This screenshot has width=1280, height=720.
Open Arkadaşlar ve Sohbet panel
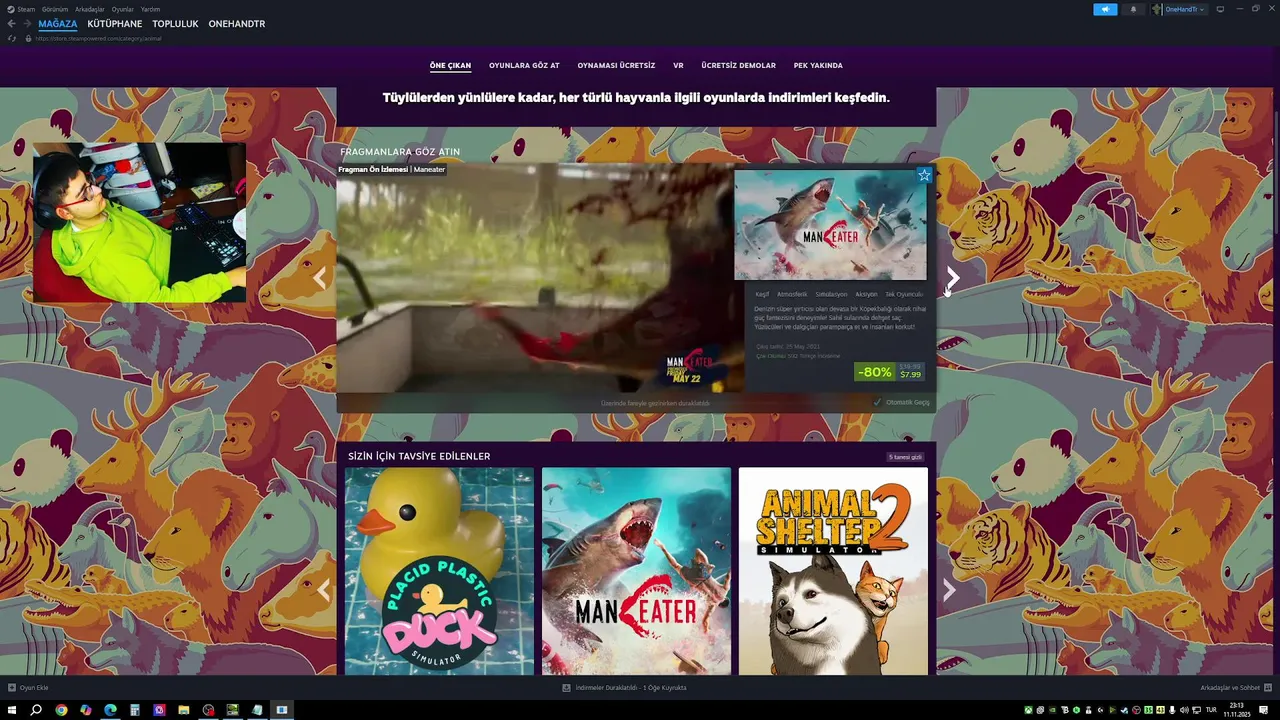click(1230, 688)
